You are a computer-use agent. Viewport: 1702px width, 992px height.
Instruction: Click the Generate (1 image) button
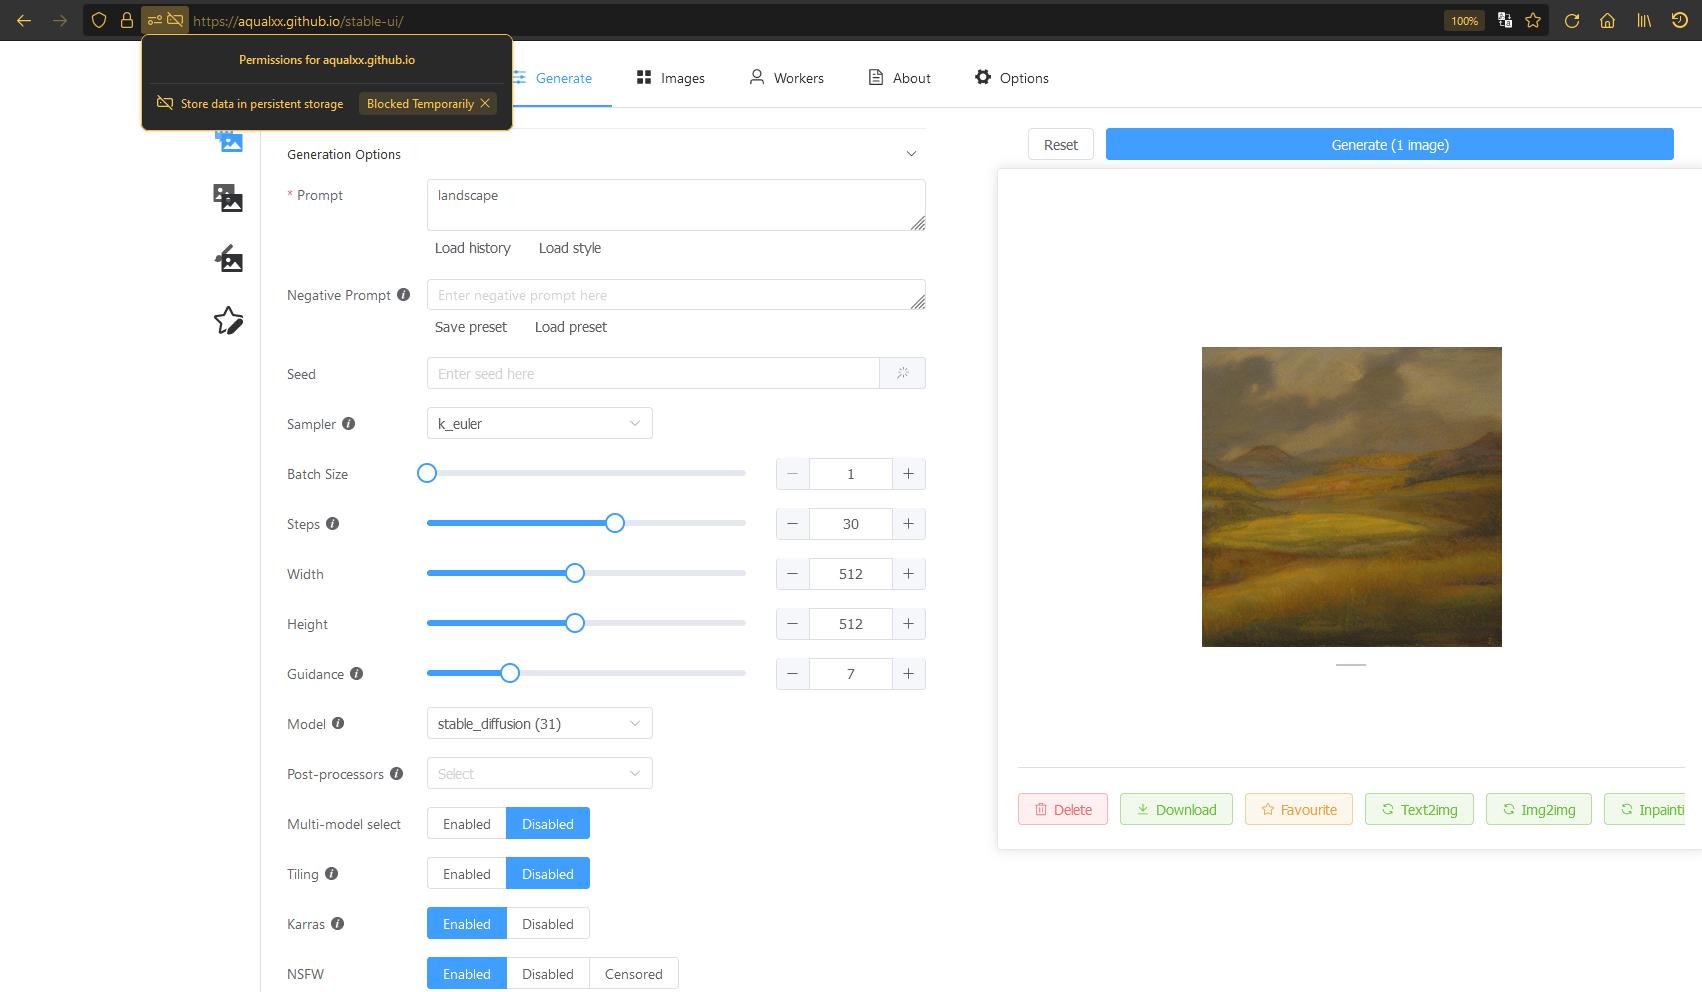tap(1388, 144)
